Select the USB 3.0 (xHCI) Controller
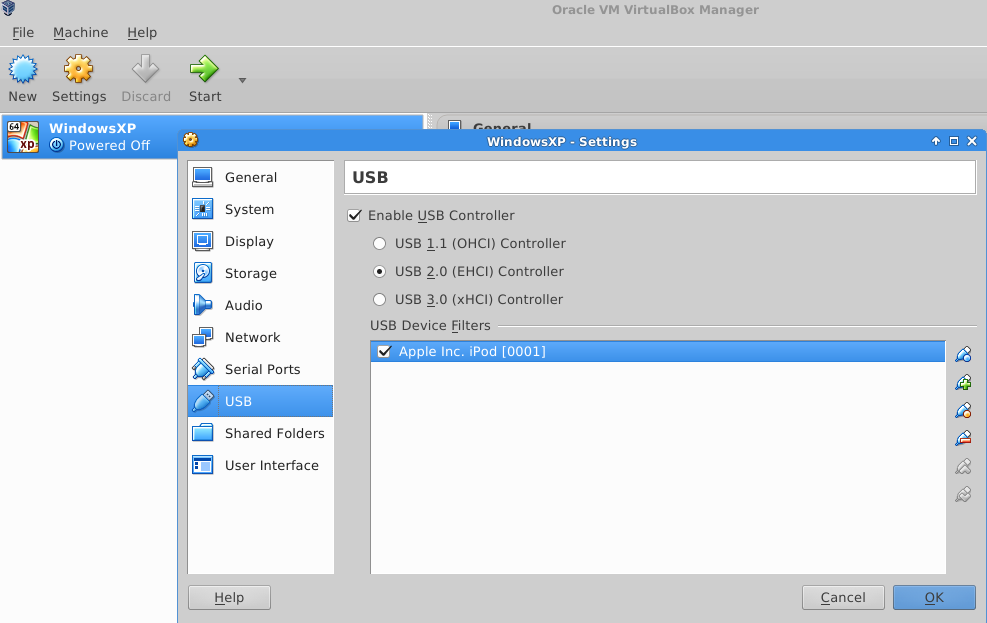The height and width of the screenshot is (623, 987). pyautogui.click(x=380, y=299)
